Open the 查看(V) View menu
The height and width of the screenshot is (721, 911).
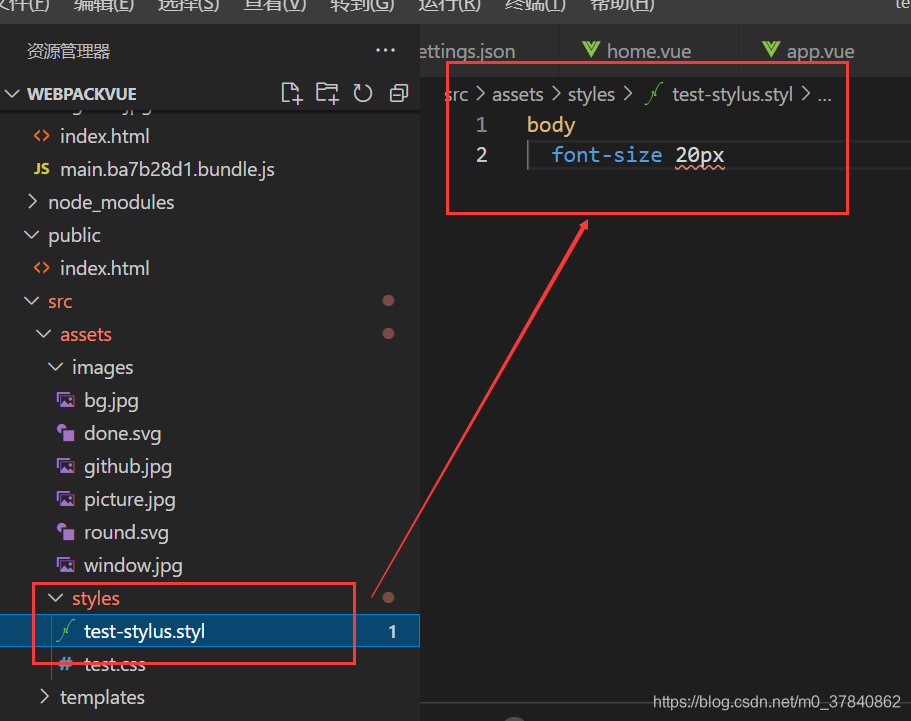pyautogui.click(x=275, y=6)
